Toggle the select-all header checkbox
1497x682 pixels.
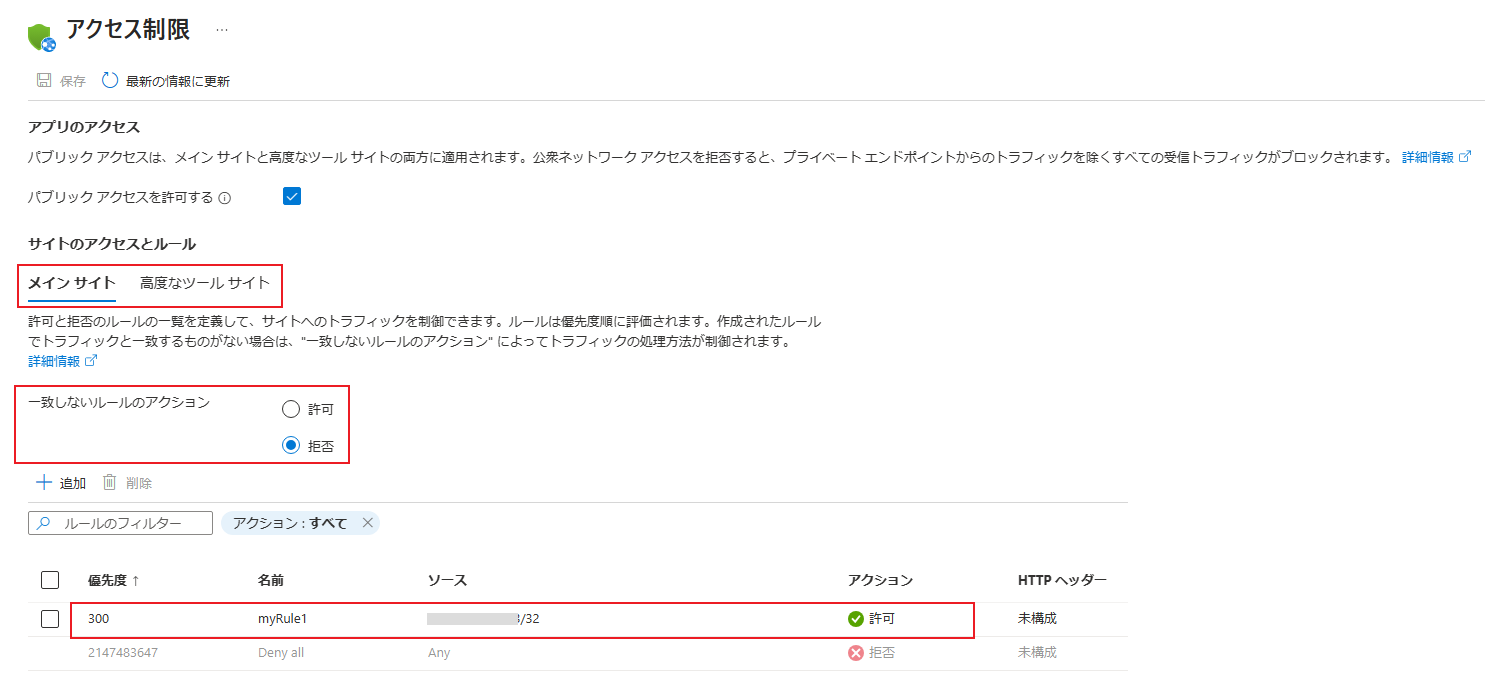point(50,580)
